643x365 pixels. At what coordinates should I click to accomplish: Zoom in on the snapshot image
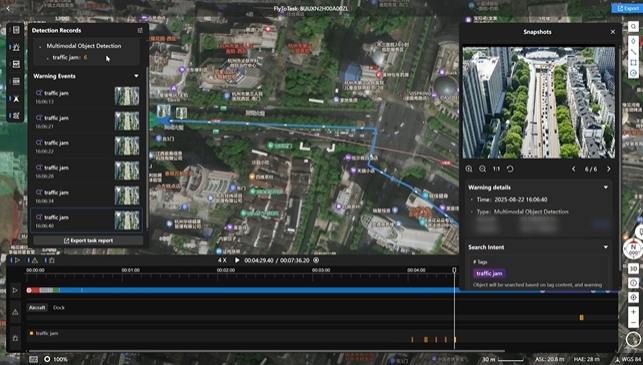(469, 169)
